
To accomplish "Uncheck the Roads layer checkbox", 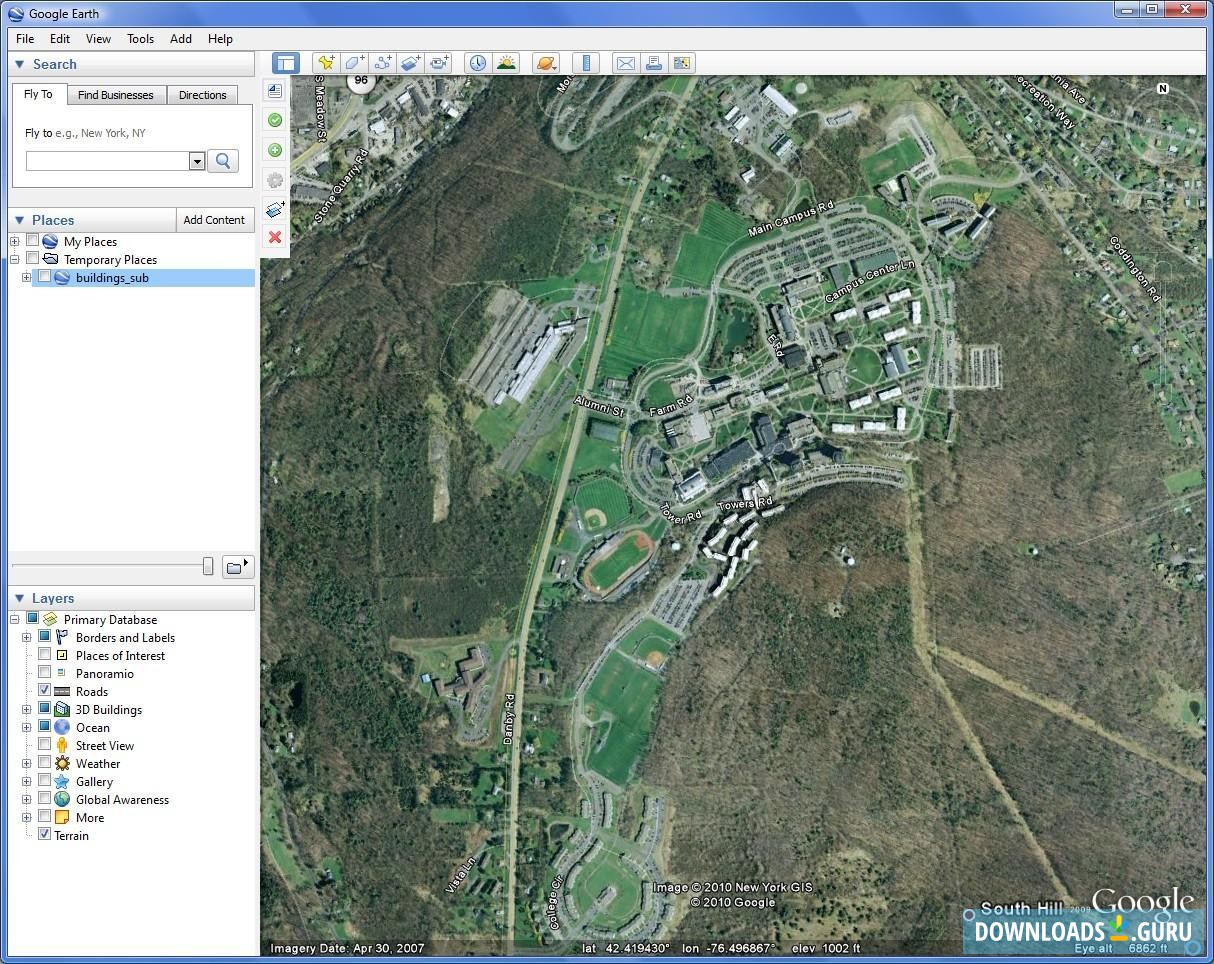I will point(45,691).
